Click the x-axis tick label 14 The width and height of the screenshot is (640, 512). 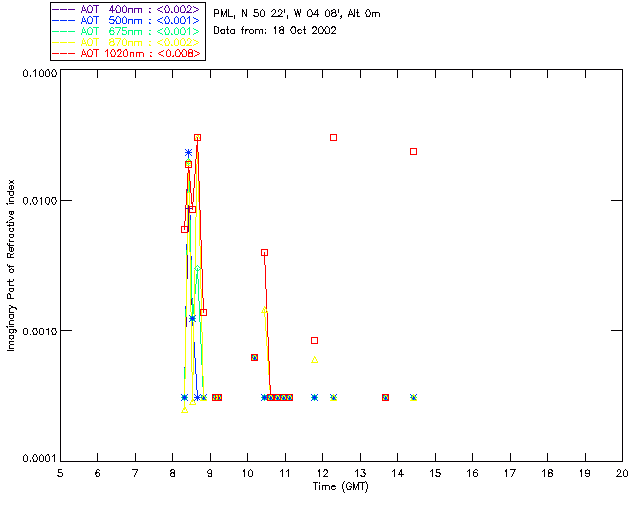[x=398, y=473]
